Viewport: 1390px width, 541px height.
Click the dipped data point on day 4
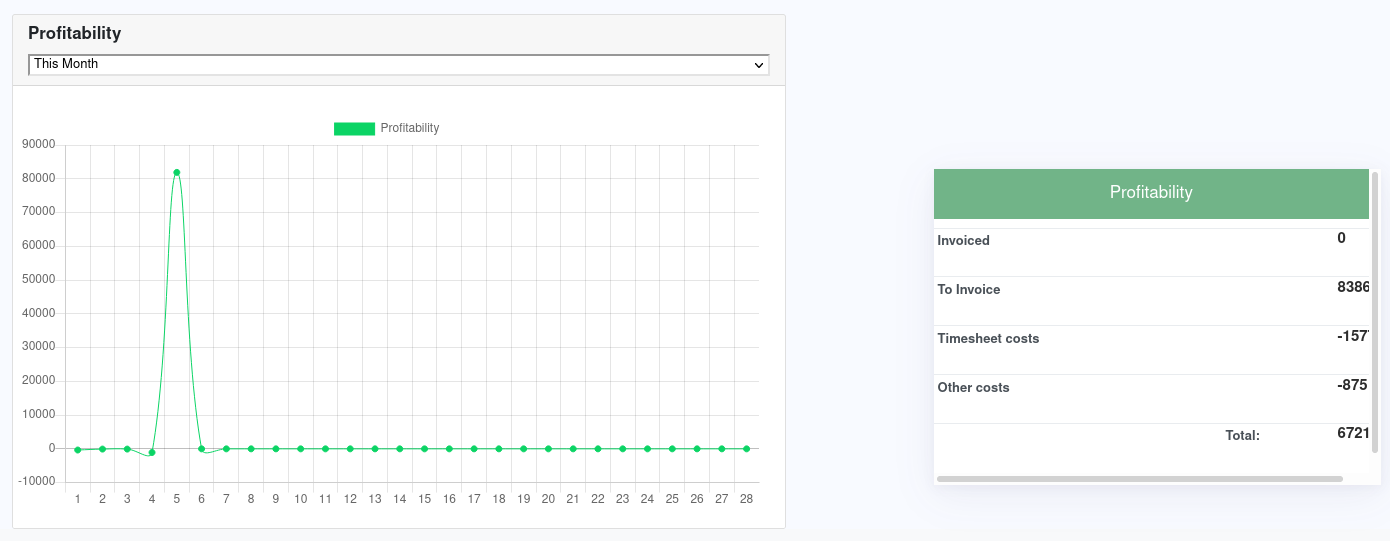(x=152, y=453)
